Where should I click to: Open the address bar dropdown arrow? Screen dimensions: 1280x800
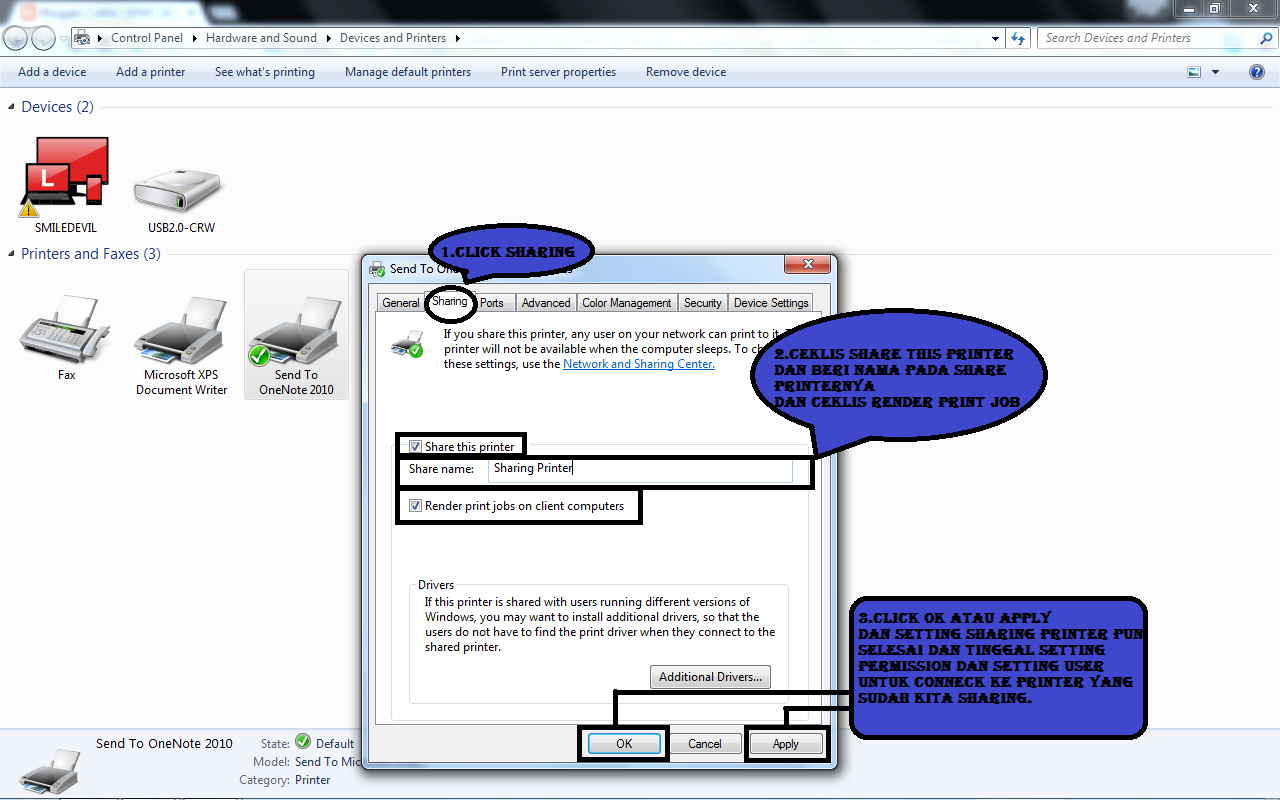(x=994, y=37)
